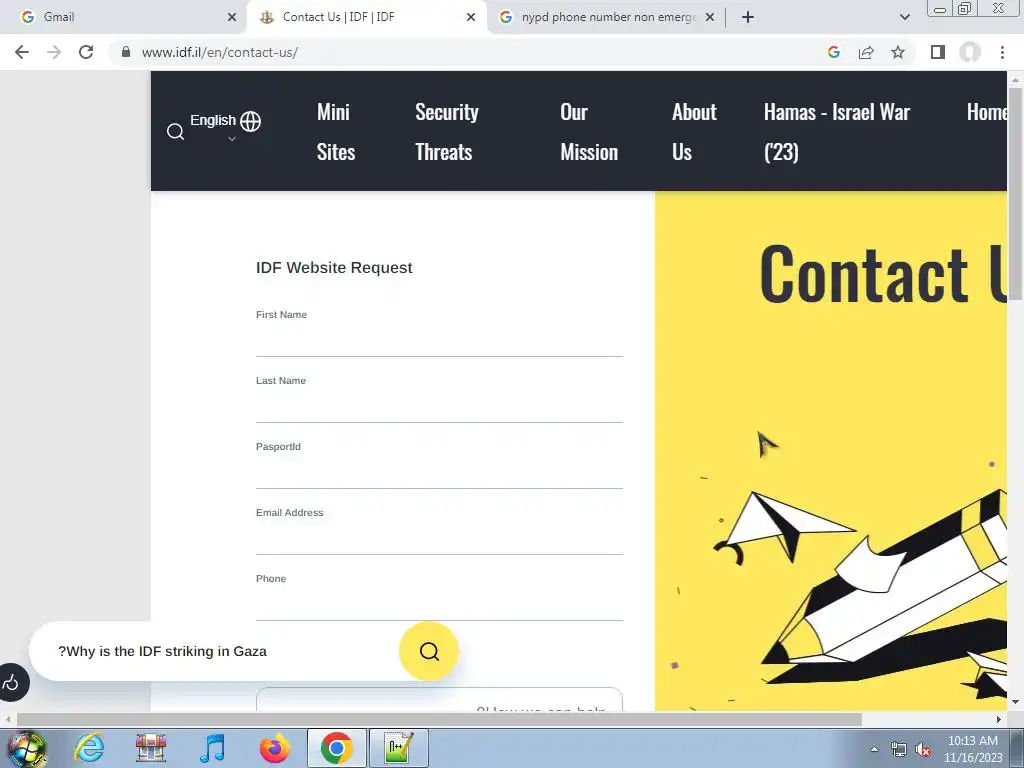This screenshot has width=1024, height=768.
Task: Open the media player music-note icon
Action: [213, 748]
